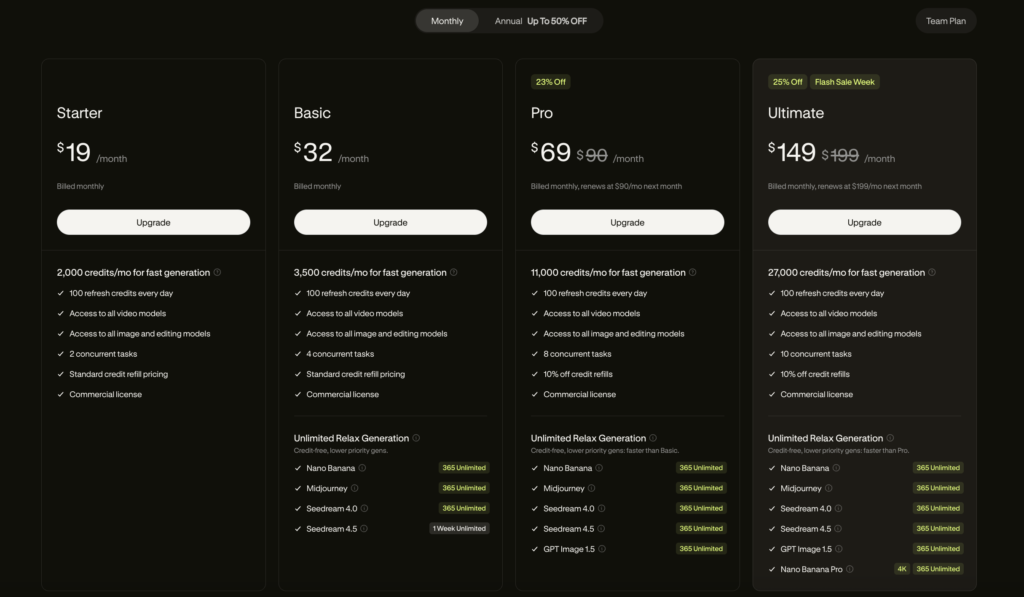
Task: Click the 1 Week Unlimited badge on Basic
Action: click(459, 528)
